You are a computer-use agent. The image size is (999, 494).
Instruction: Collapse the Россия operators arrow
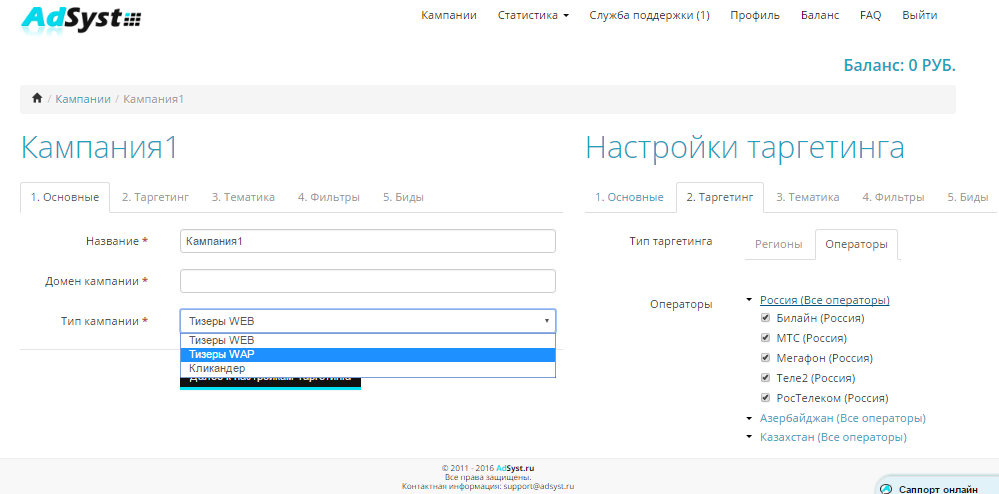[x=748, y=300]
